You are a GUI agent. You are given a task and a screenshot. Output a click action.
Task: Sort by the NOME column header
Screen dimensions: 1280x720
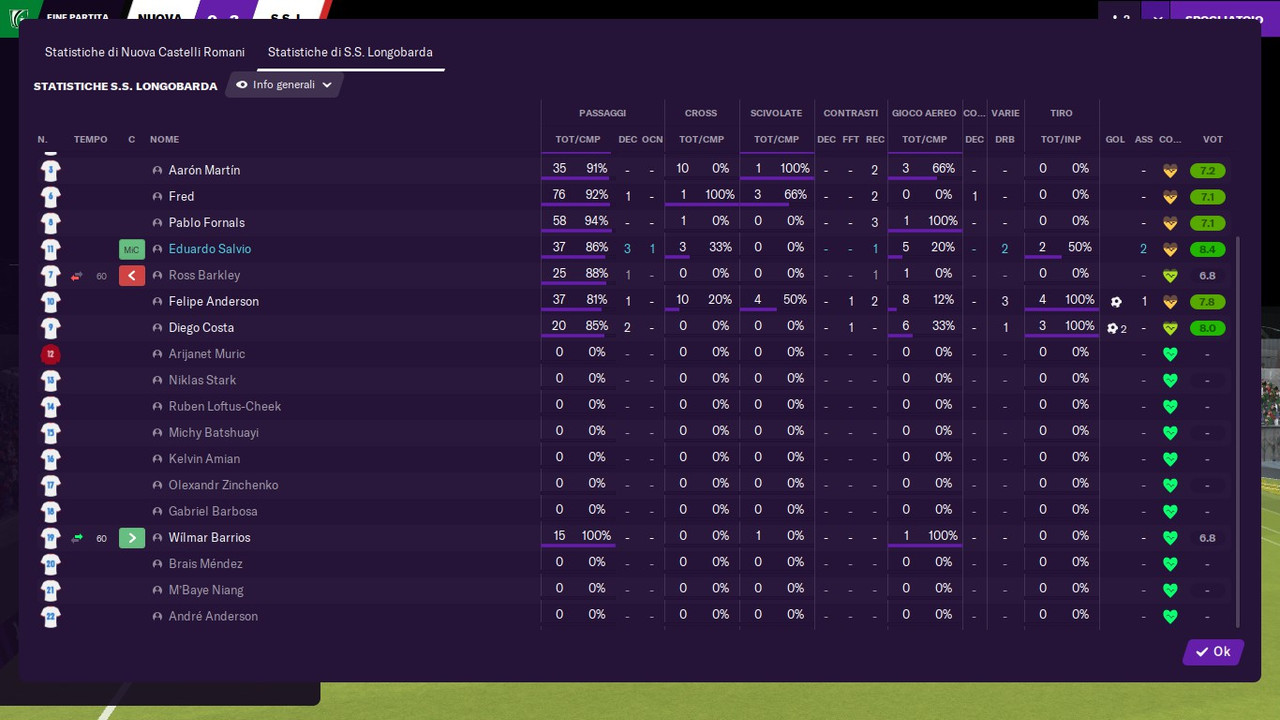tap(165, 140)
